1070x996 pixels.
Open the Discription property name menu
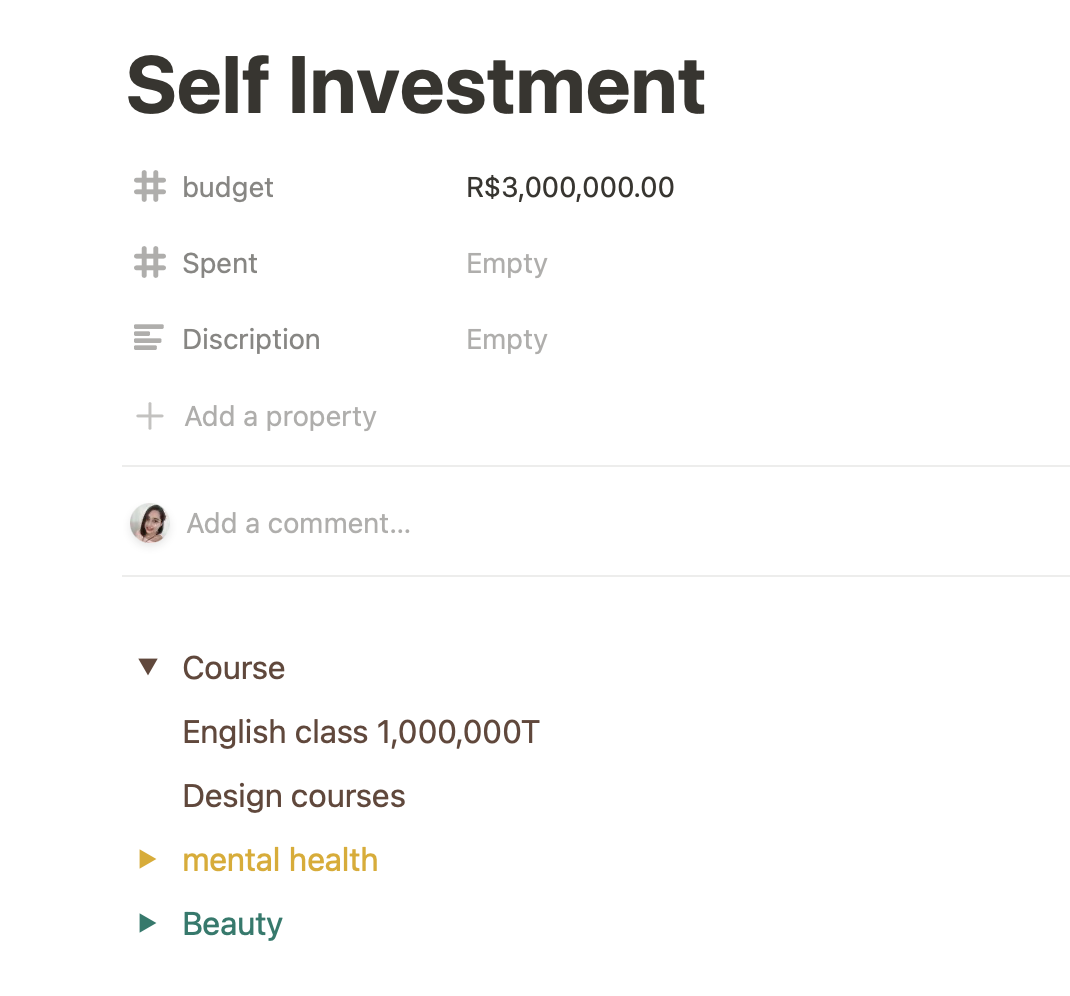tap(251, 339)
